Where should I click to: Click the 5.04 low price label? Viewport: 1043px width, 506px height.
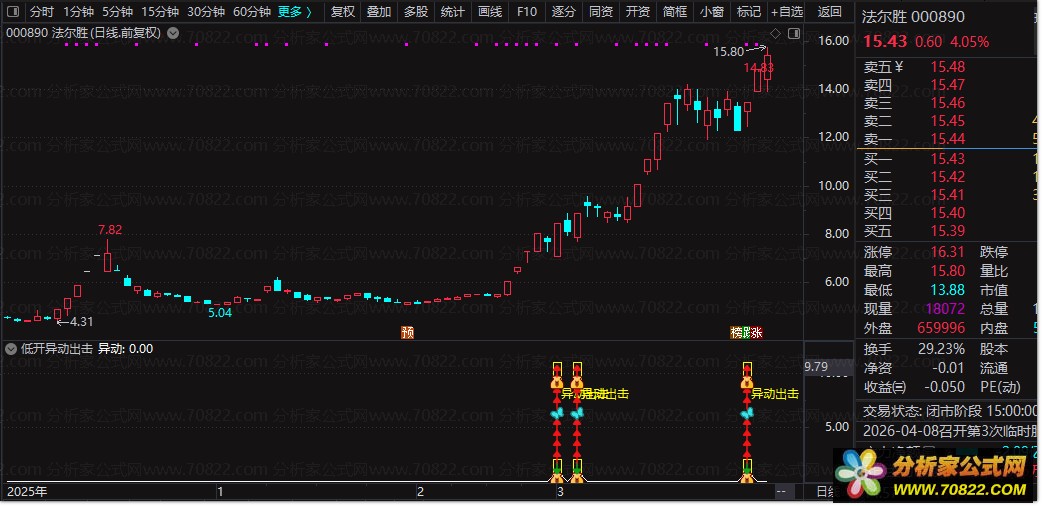coord(220,312)
